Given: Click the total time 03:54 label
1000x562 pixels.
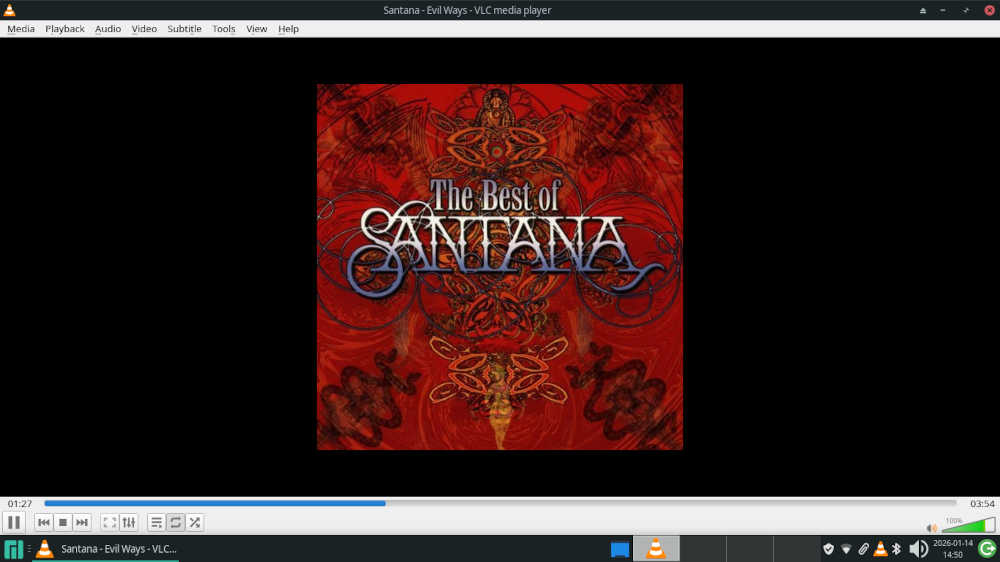Looking at the screenshot, I should (x=981, y=503).
